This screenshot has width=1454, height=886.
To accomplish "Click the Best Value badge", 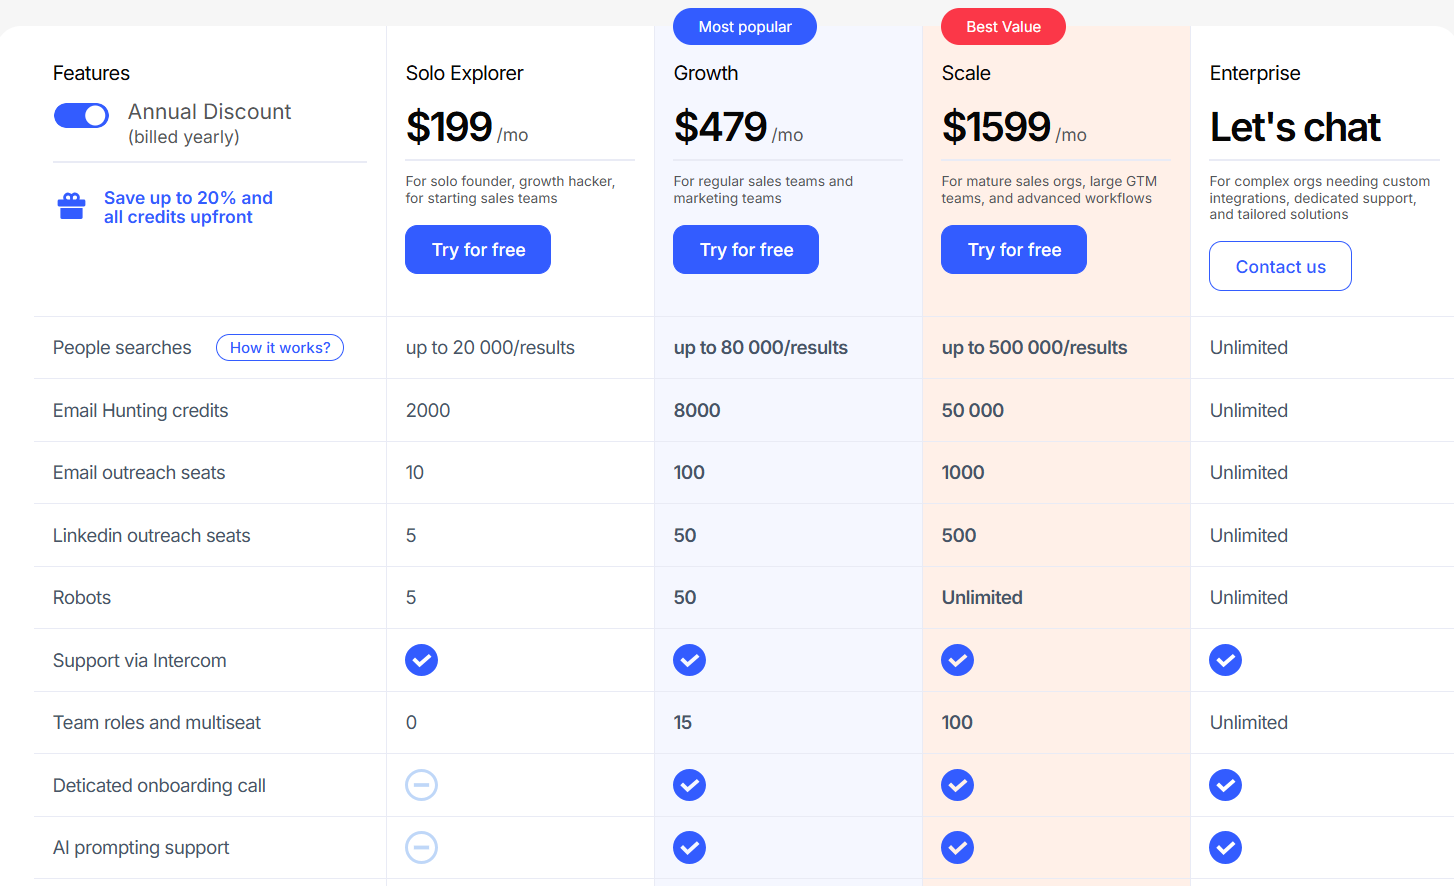I will [1003, 26].
